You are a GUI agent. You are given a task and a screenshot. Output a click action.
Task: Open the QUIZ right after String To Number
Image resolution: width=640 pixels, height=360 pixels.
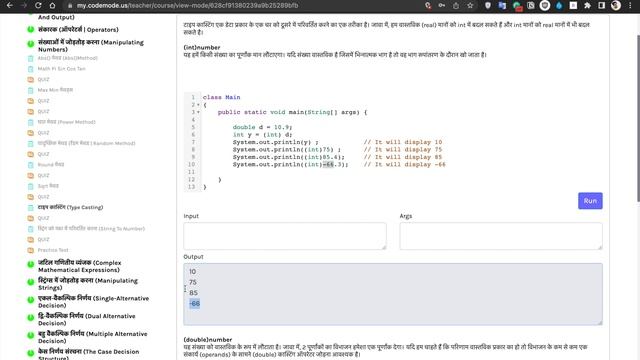point(43,239)
